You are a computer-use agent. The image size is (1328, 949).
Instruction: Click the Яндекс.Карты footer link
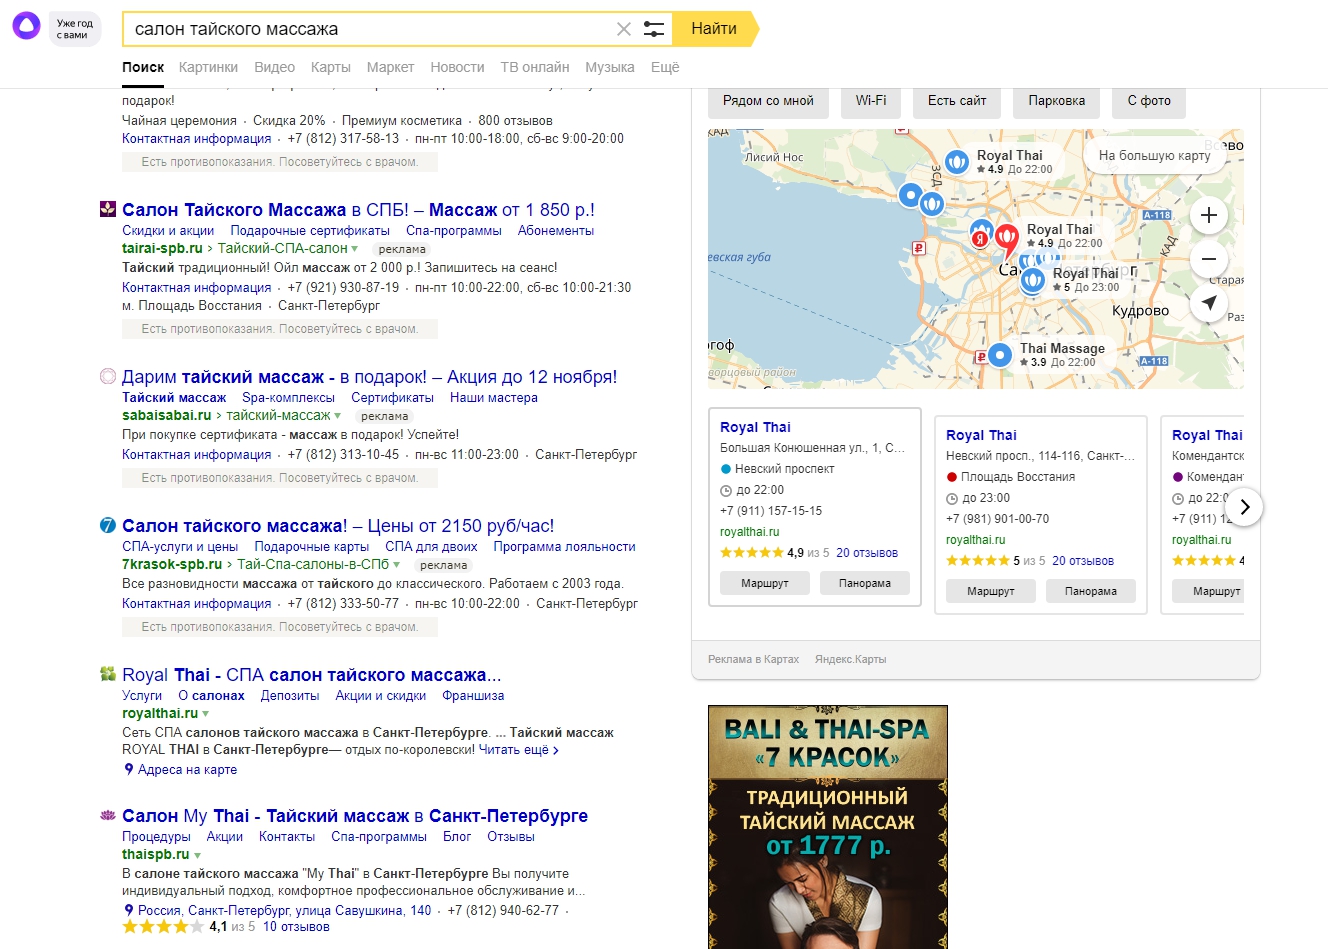coord(850,659)
